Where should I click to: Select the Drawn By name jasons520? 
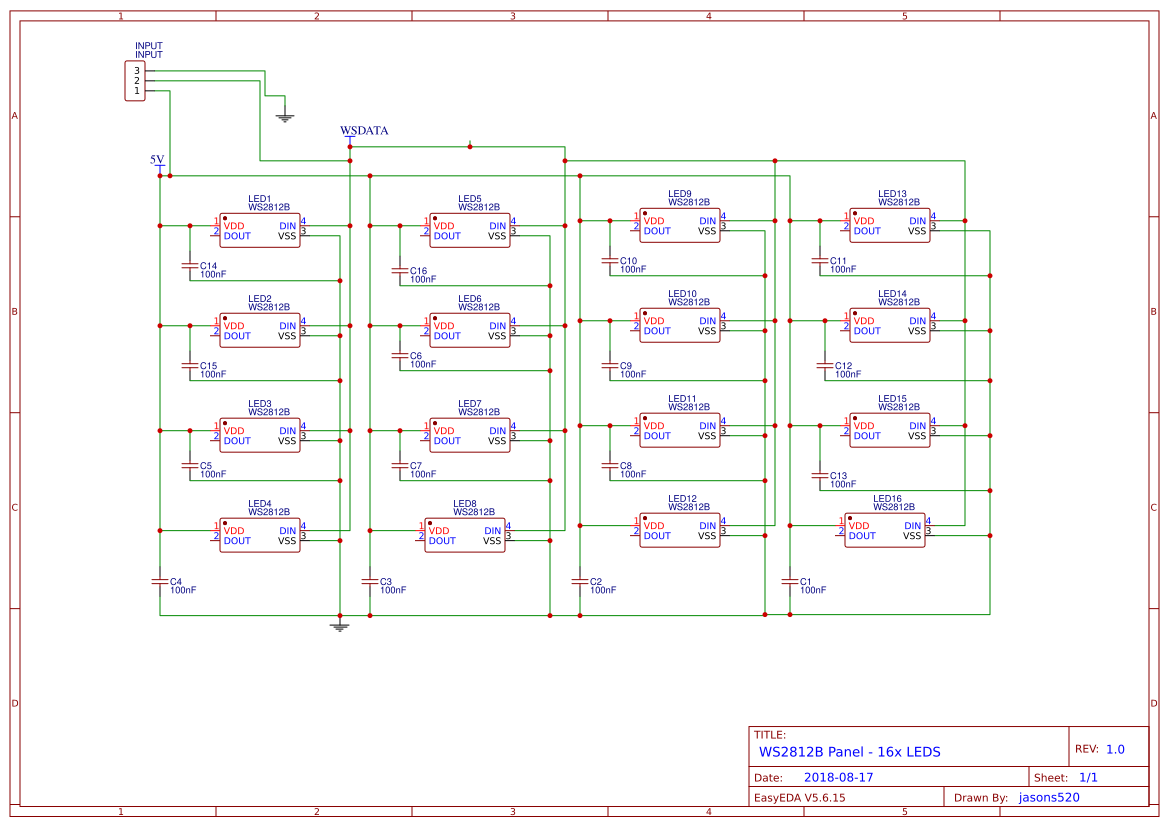(1048, 797)
